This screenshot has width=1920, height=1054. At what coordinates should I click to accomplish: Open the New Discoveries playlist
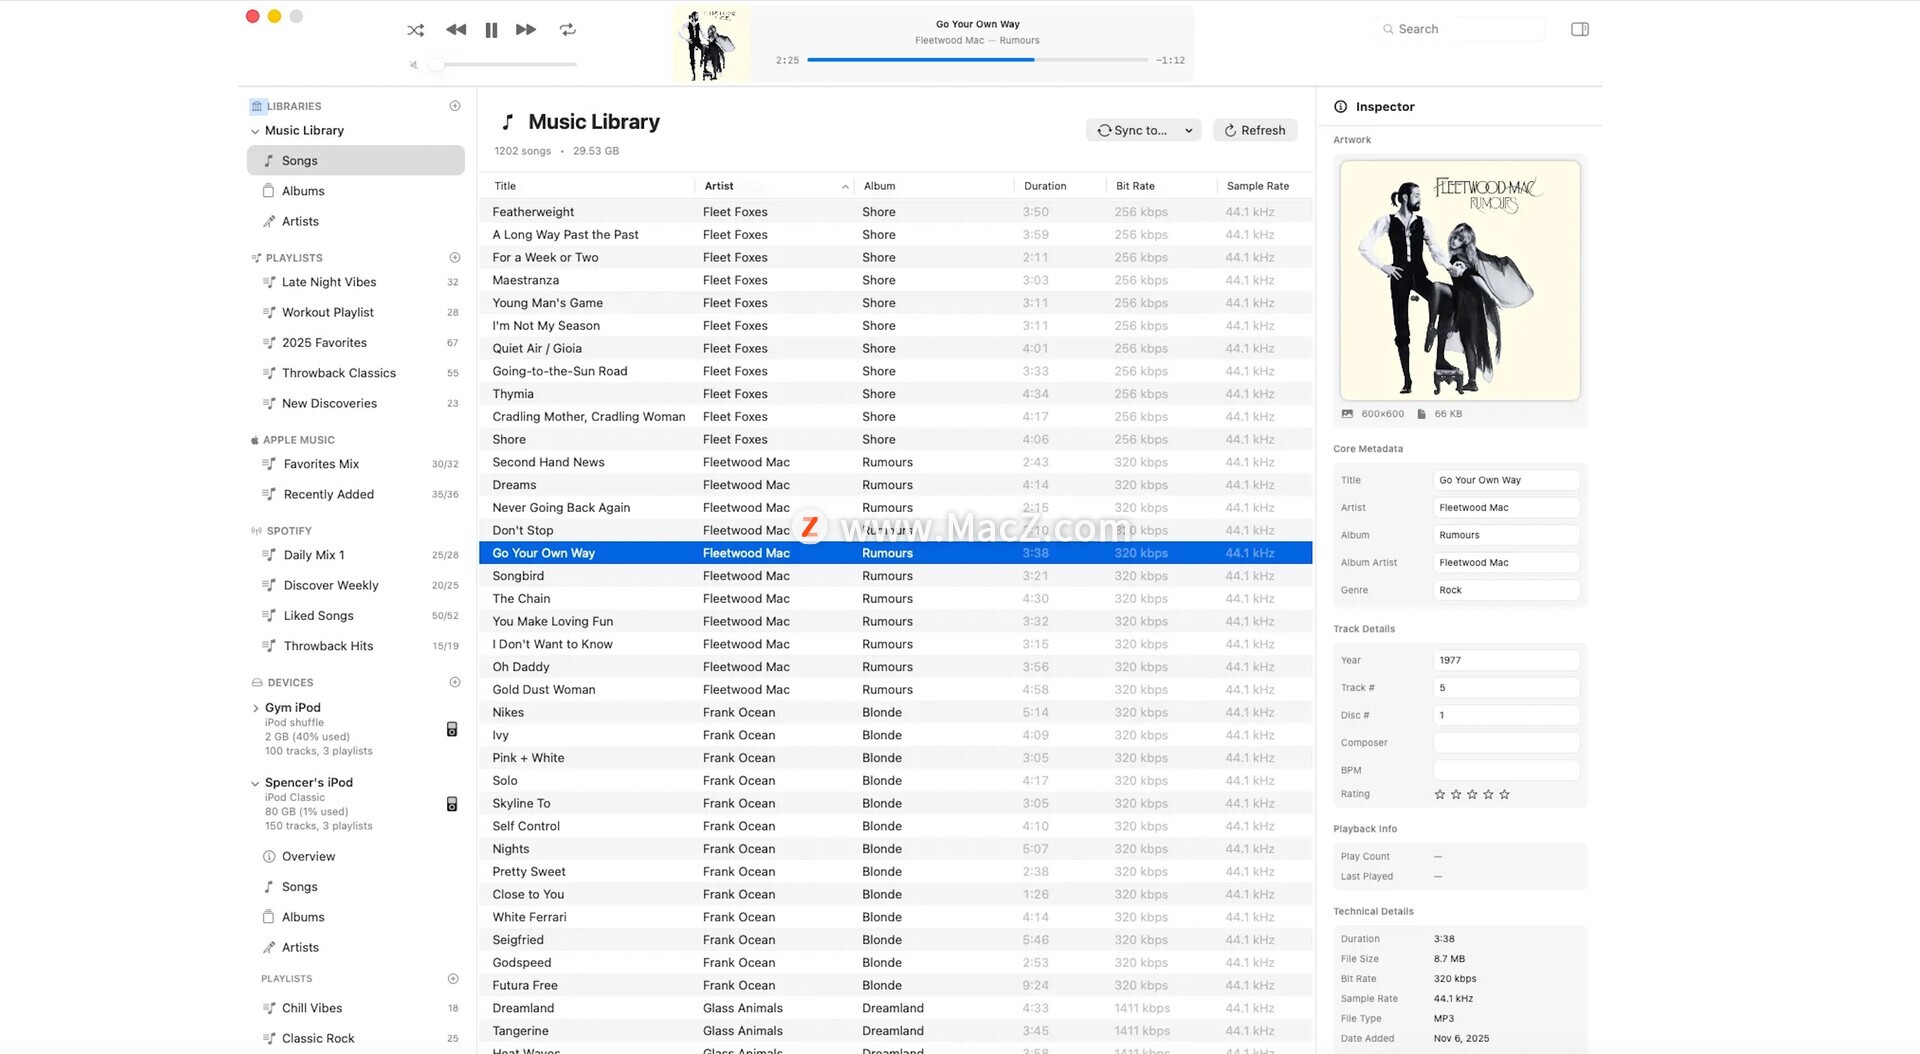(x=356, y=403)
